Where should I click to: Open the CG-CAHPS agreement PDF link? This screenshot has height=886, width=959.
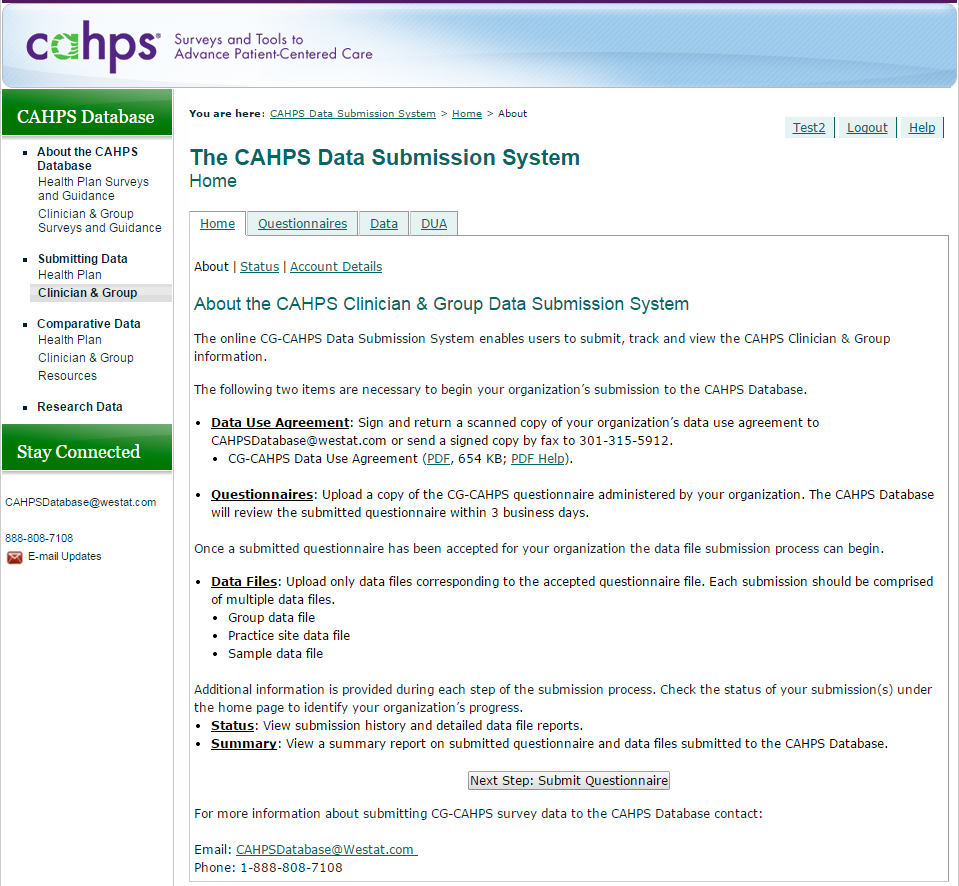tap(438, 459)
